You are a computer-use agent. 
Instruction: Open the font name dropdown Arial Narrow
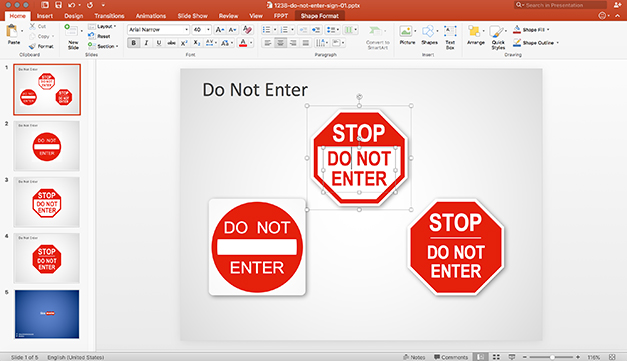tap(186, 30)
